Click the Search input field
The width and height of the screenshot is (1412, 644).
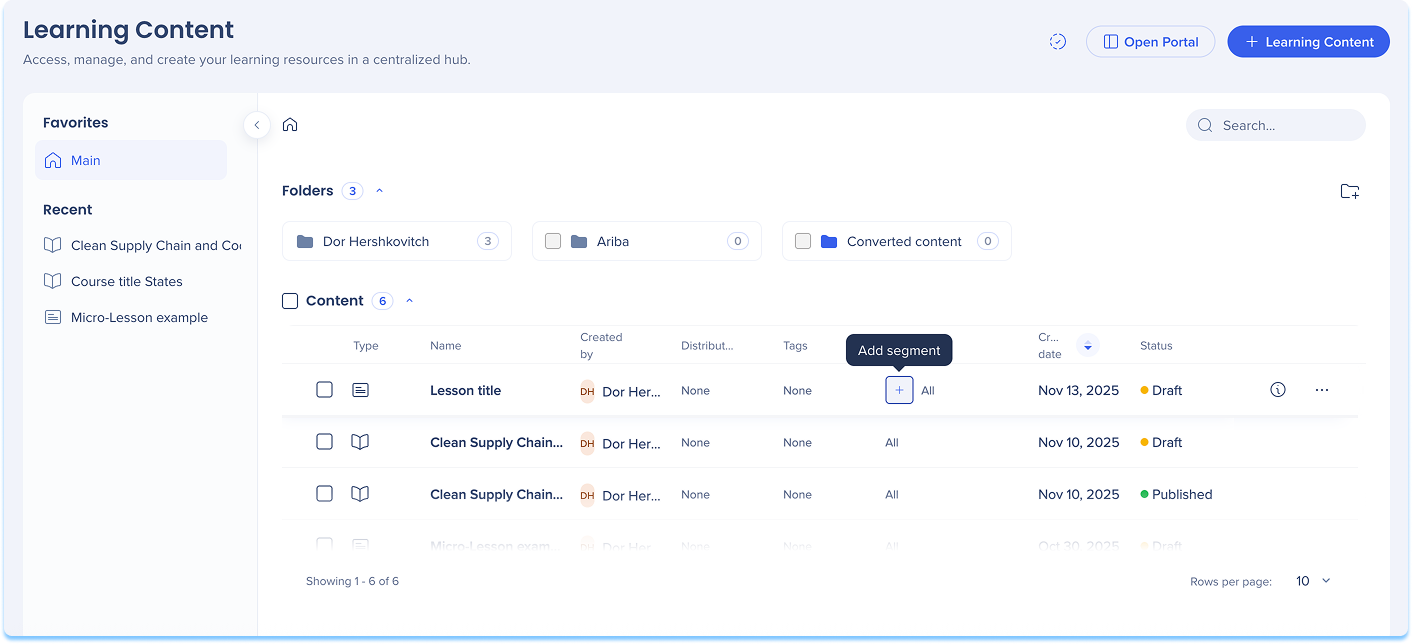click(x=1285, y=125)
